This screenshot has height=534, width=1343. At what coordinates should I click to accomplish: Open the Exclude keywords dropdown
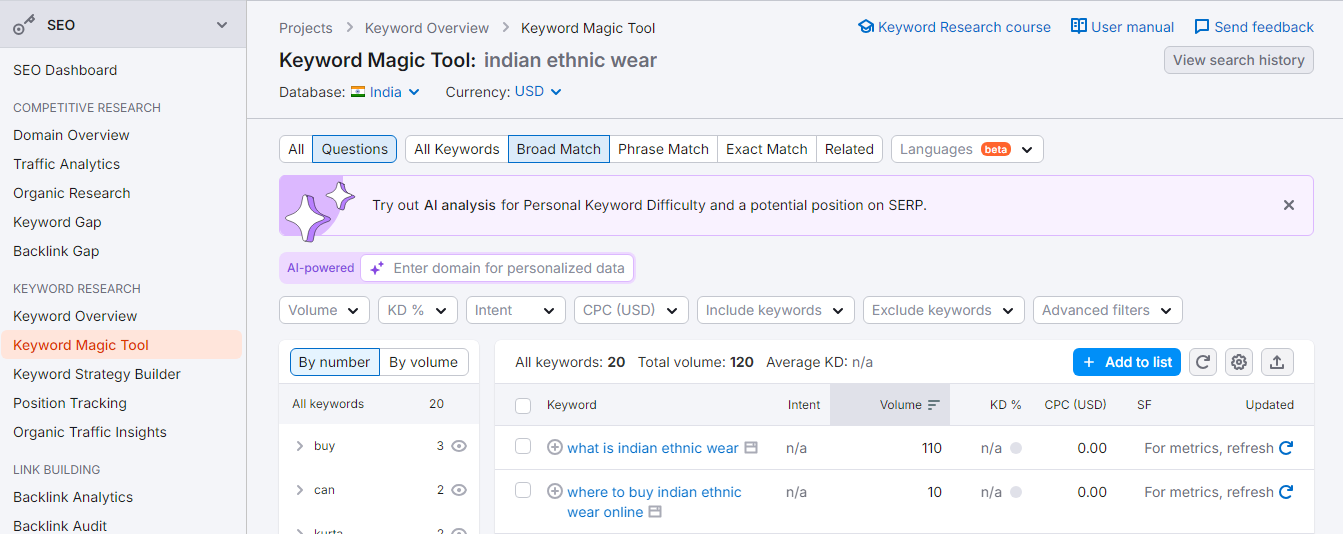click(944, 310)
